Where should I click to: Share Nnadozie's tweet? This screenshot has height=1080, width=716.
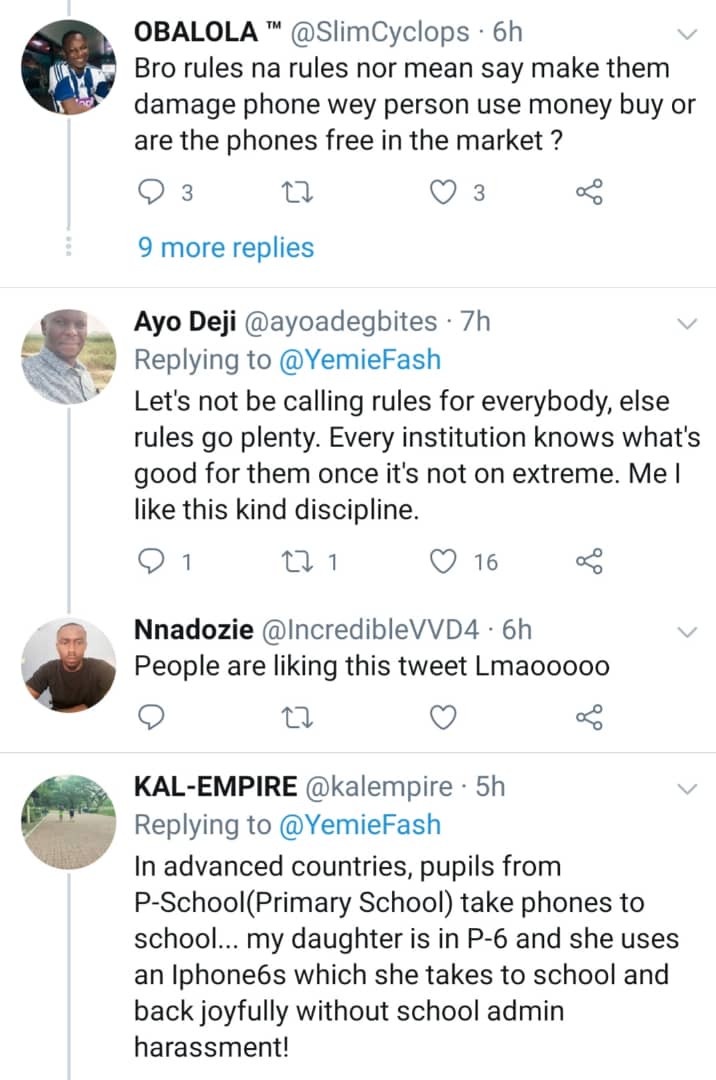(588, 716)
